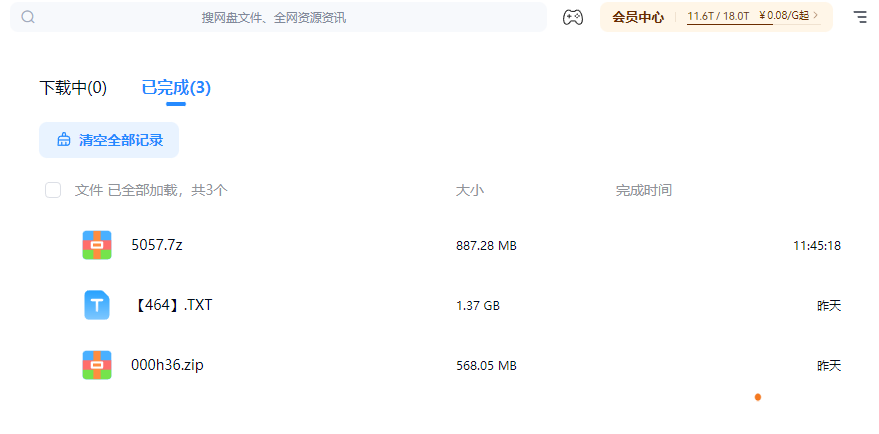The width and height of the screenshot is (879, 434).
Task: Click the 大小 column header
Action: click(470, 190)
